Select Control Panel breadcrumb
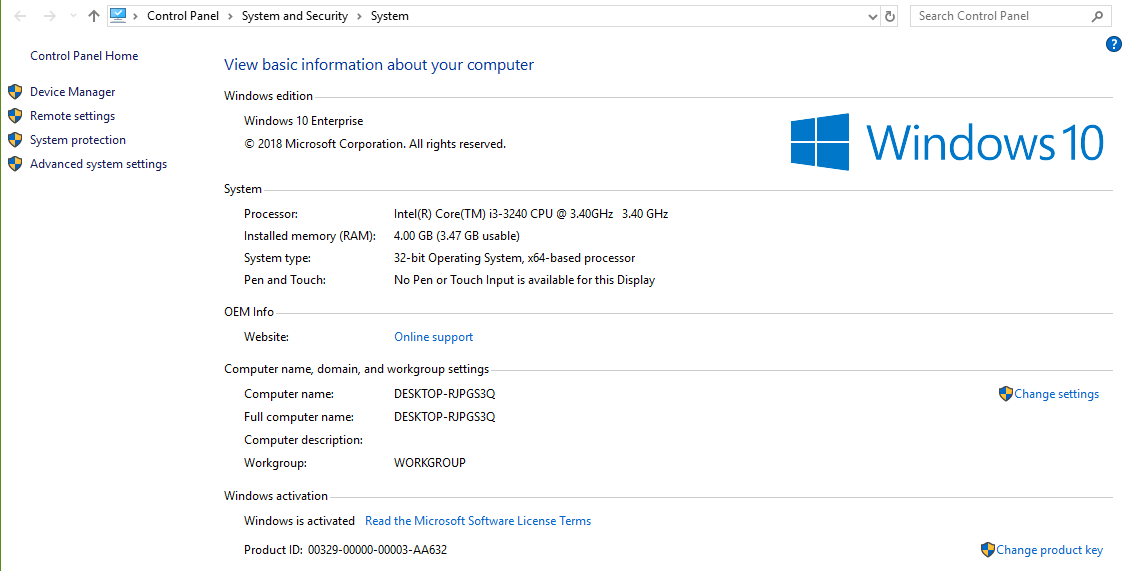Image resolution: width=1123 pixels, height=571 pixels. (183, 16)
